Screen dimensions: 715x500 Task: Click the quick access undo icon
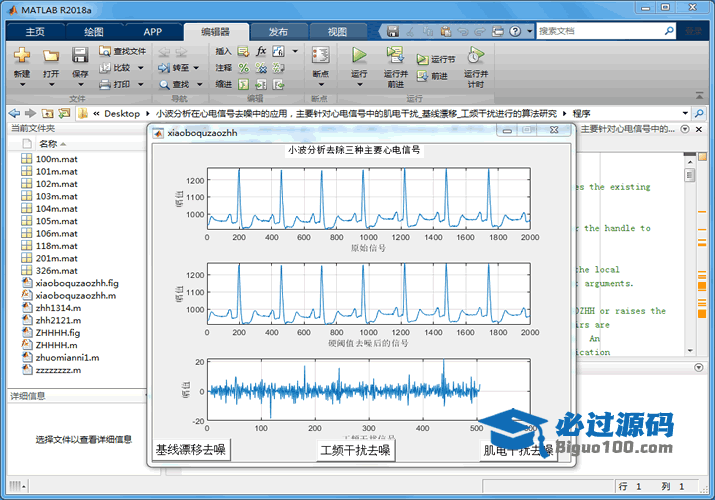462,31
